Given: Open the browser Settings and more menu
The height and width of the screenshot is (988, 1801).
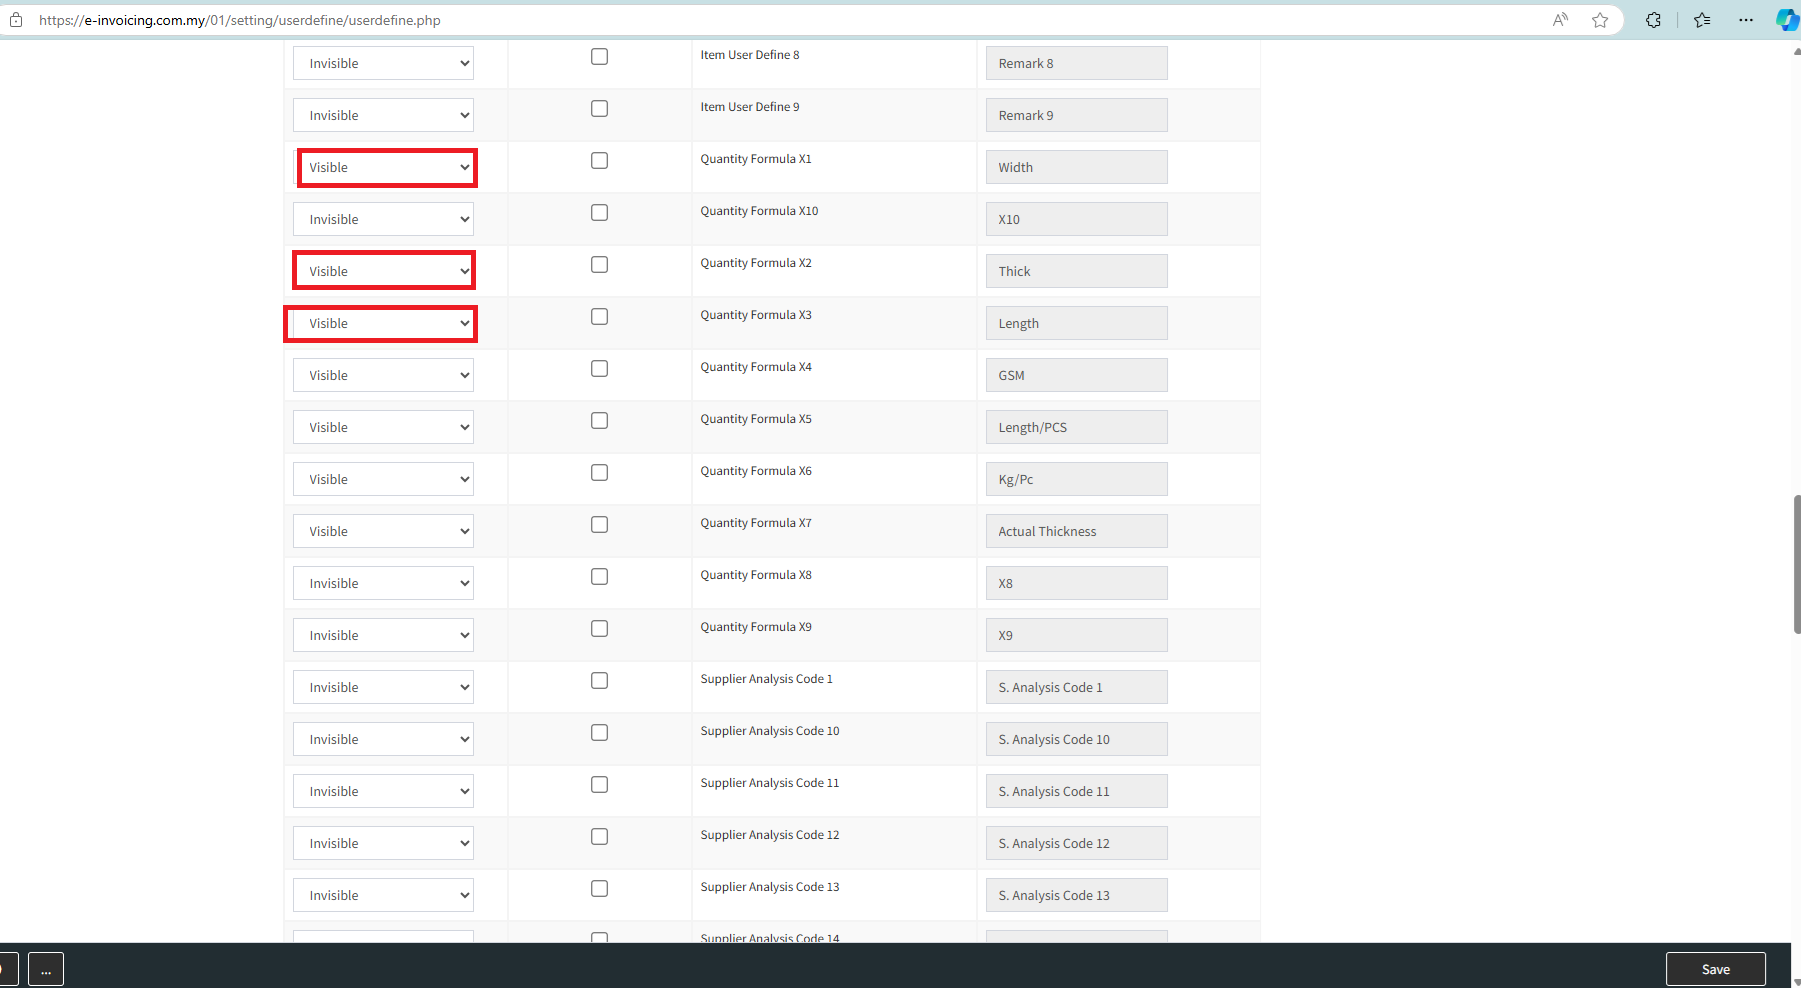Looking at the screenshot, I should (x=1746, y=20).
